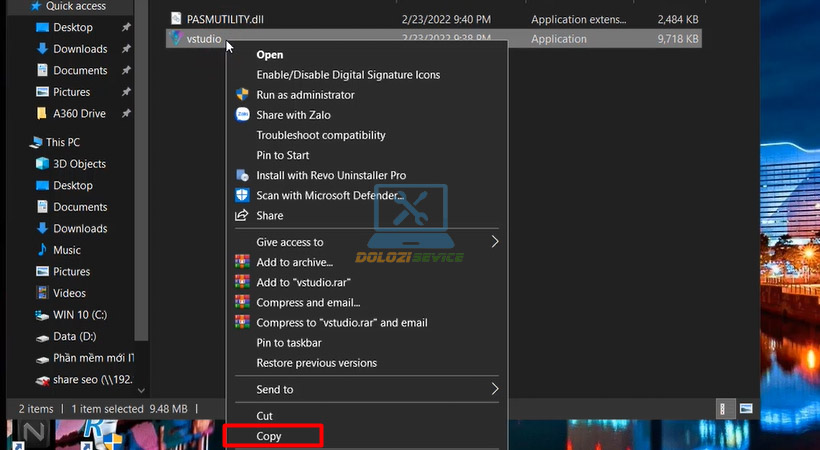Open Pictures under Quick access
Screen dimensions: 820x450
point(71,92)
